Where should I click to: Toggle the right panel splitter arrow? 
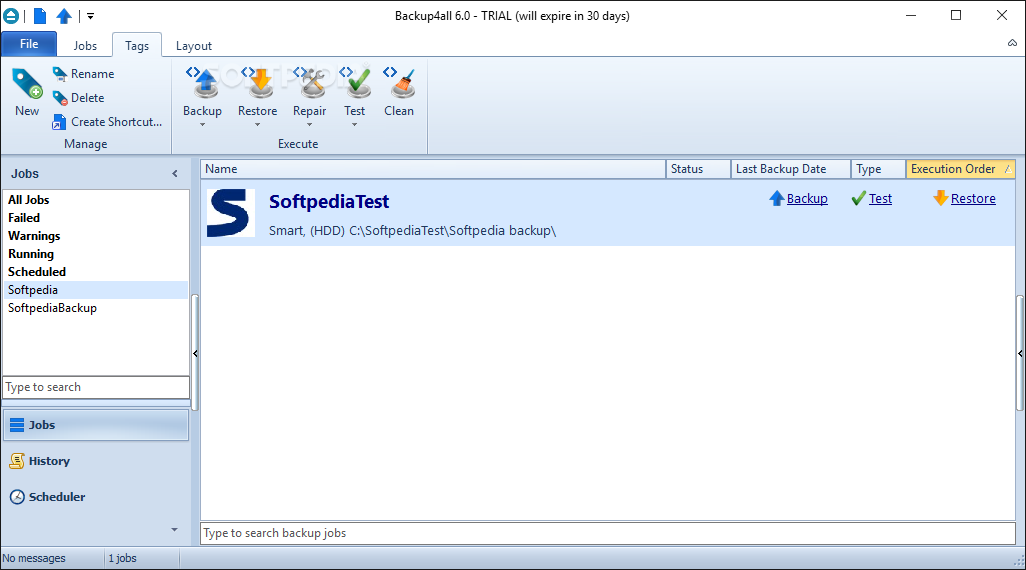coord(1020,353)
